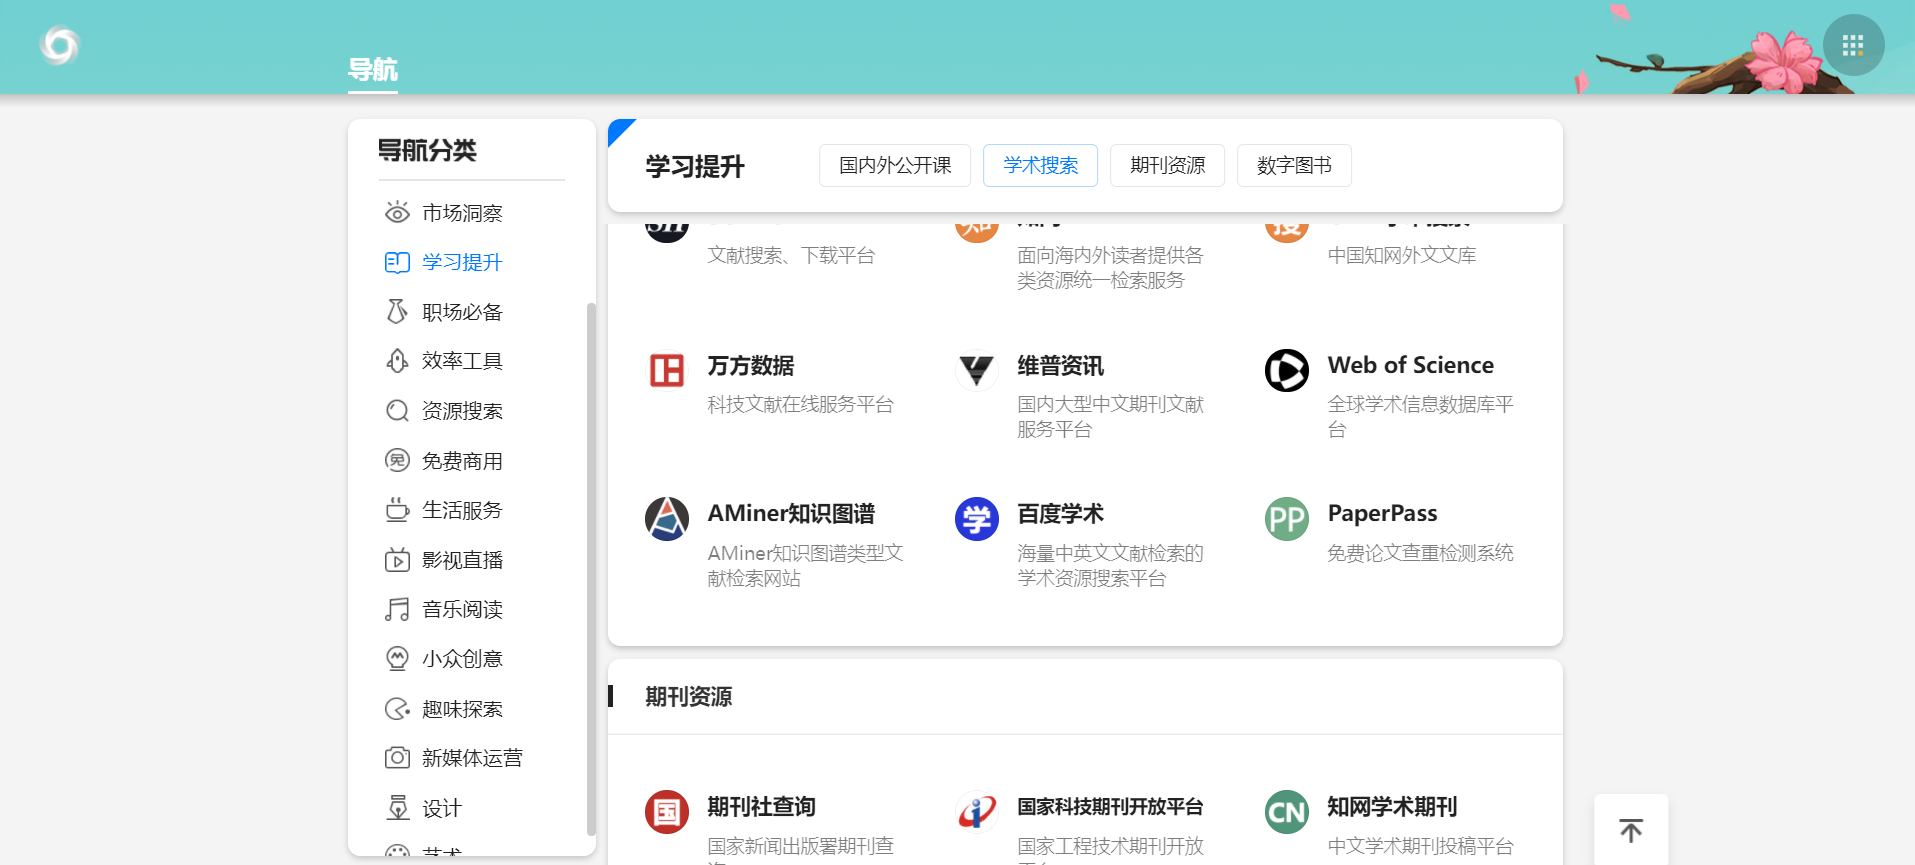The height and width of the screenshot is (865, 1915).
Task: Click the 趣味探索 icon
Action: (x=397, y=709)
